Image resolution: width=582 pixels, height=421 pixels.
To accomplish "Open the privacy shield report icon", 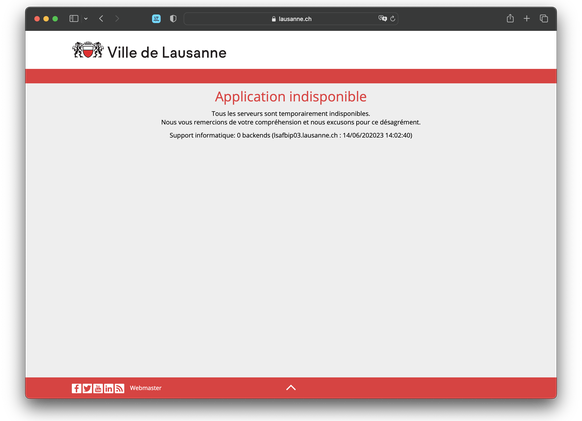I will click(x=173, y=19).
